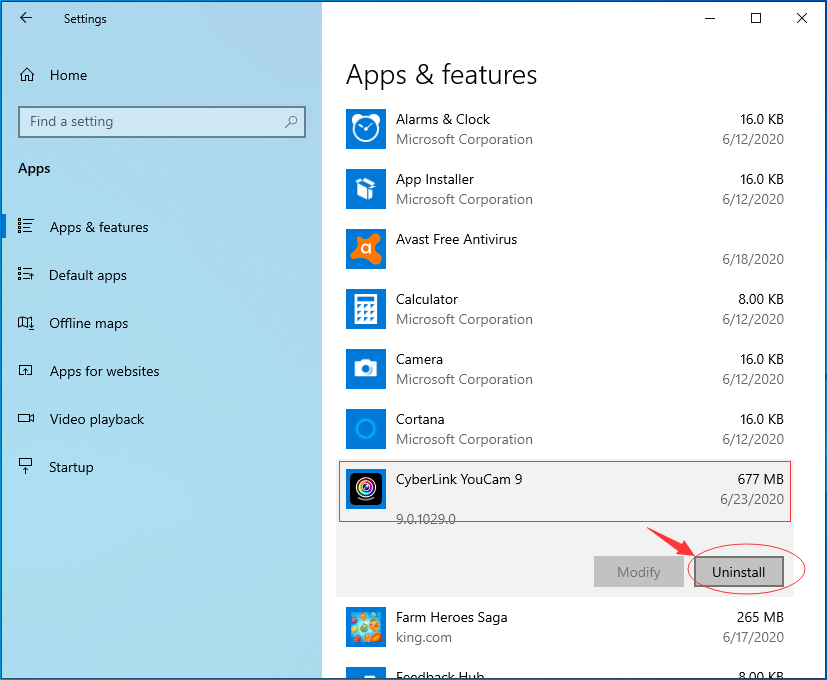The image size is (827, 680).
Task: Click the Cortana entry name
Action: 420,419
